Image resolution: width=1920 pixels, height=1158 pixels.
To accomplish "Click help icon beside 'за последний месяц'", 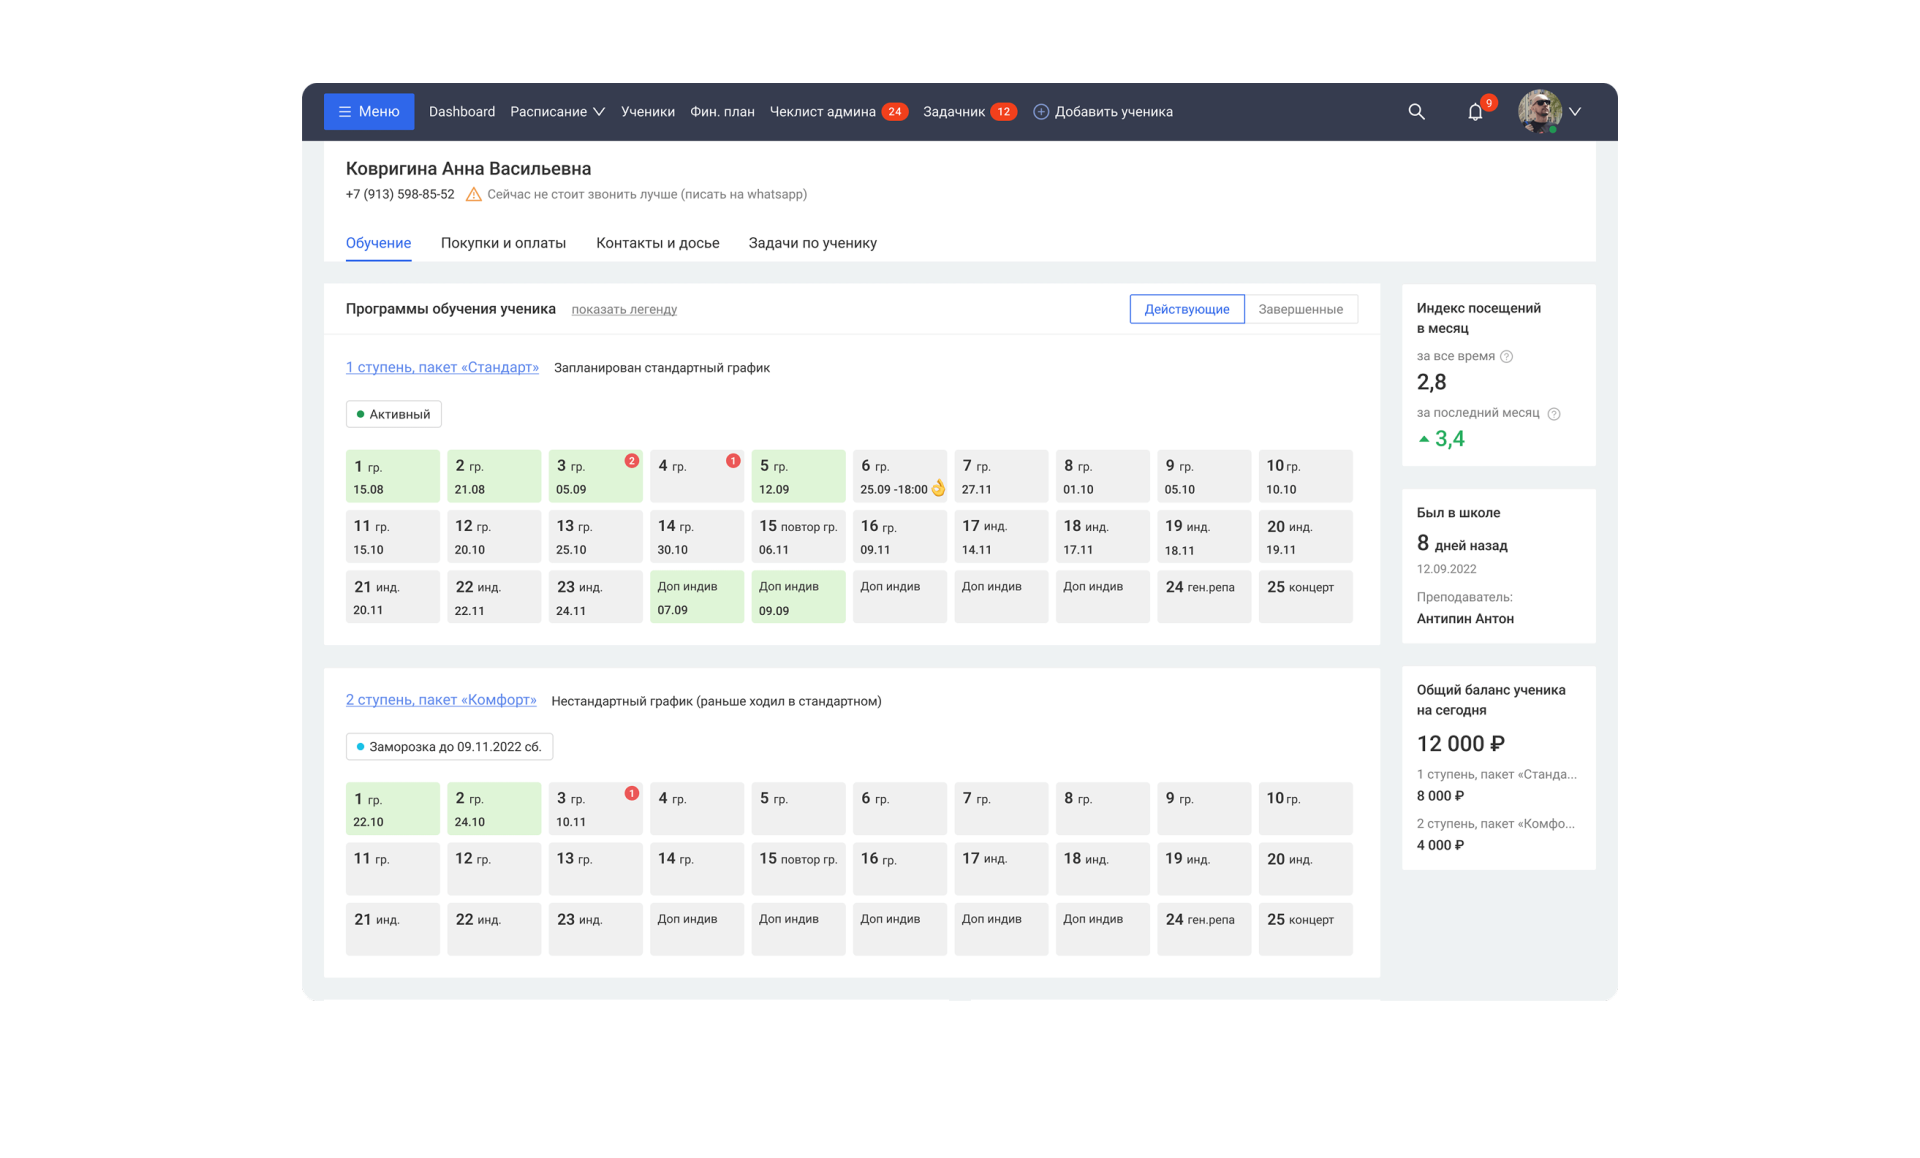I will [1553, 414].
